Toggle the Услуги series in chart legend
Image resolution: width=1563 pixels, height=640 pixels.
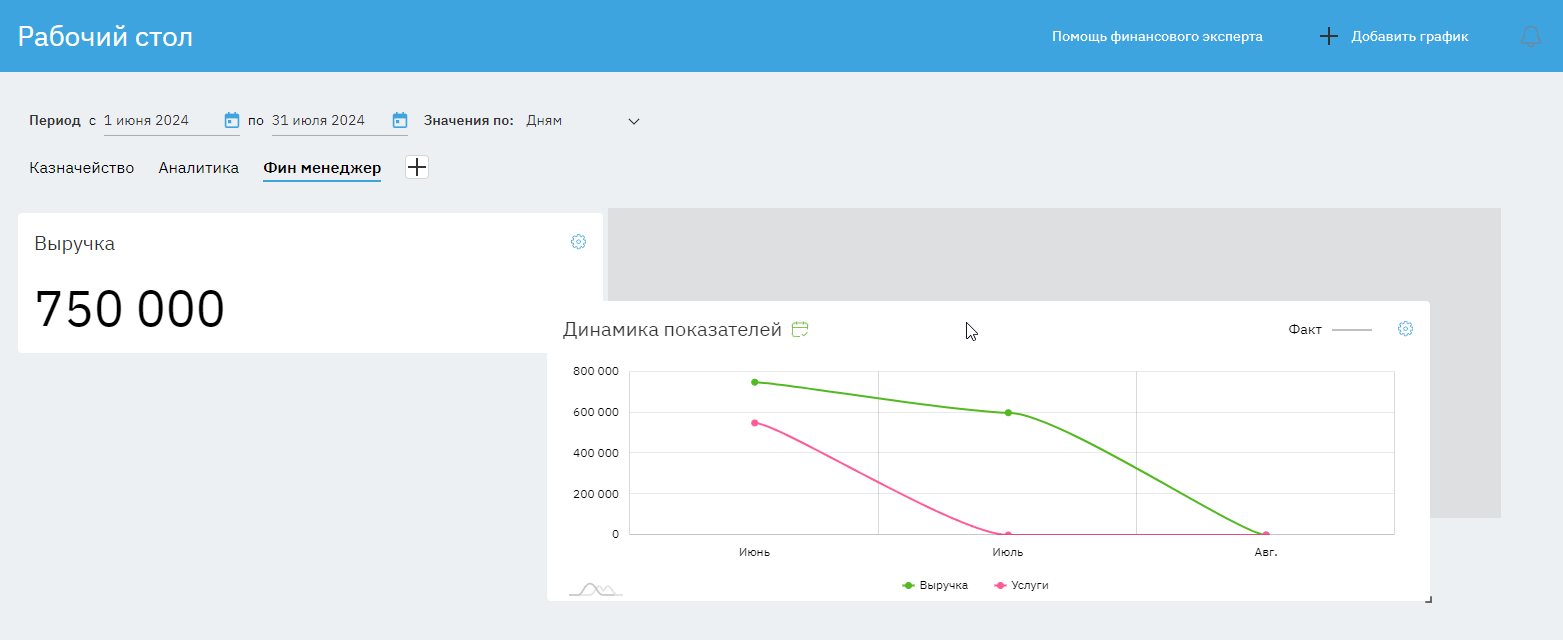click(1022, 585)
